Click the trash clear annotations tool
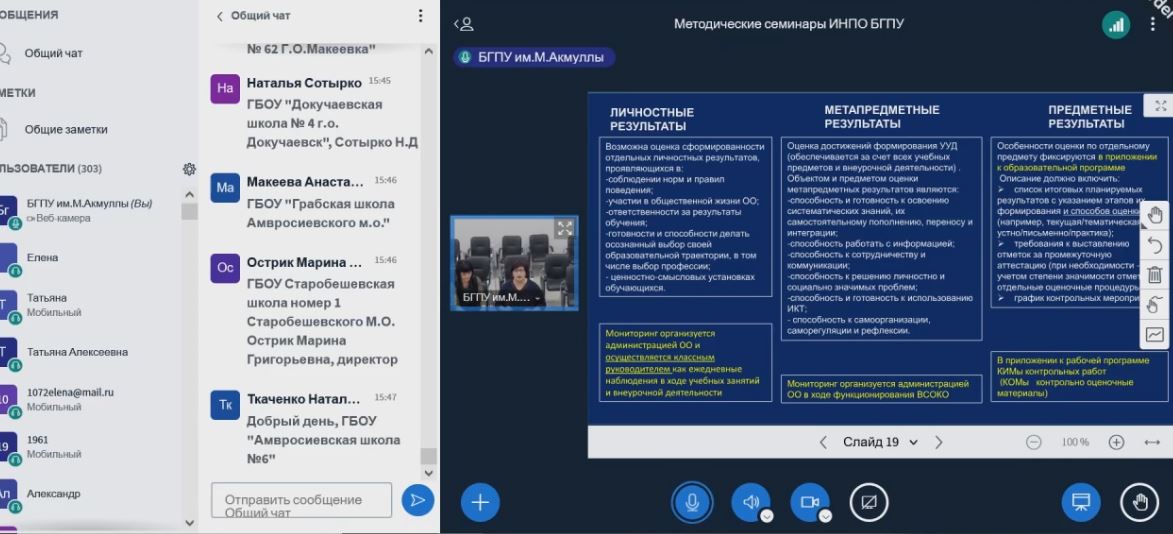This screenshot has height=534, width=1173. 1154,275
